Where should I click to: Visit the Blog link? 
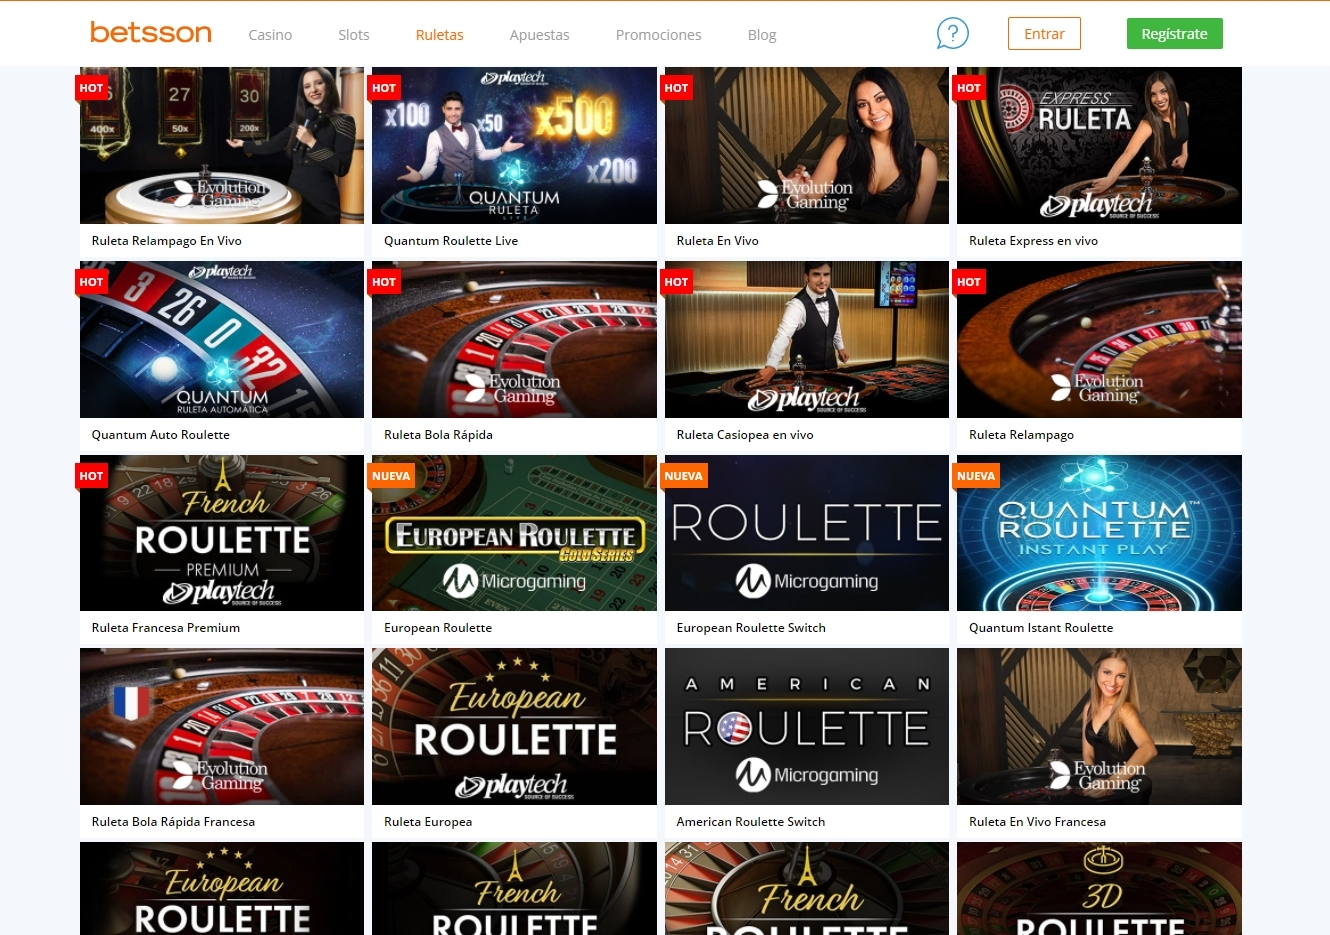tap(762, 35)
